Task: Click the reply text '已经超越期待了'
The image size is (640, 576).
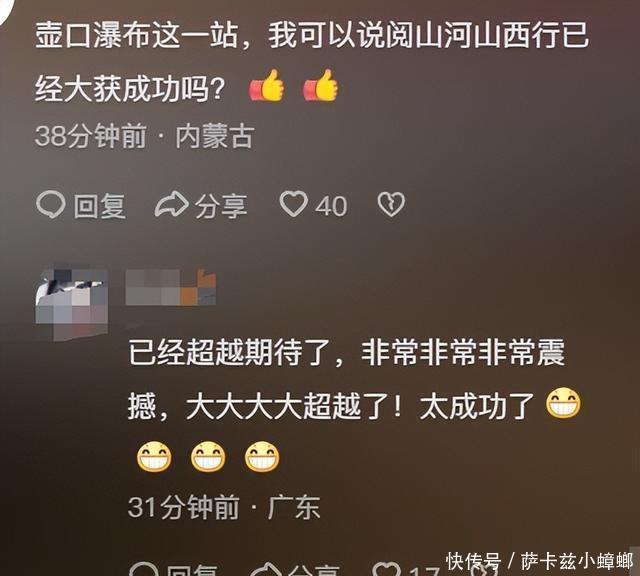Action: [x=230, y=352]
